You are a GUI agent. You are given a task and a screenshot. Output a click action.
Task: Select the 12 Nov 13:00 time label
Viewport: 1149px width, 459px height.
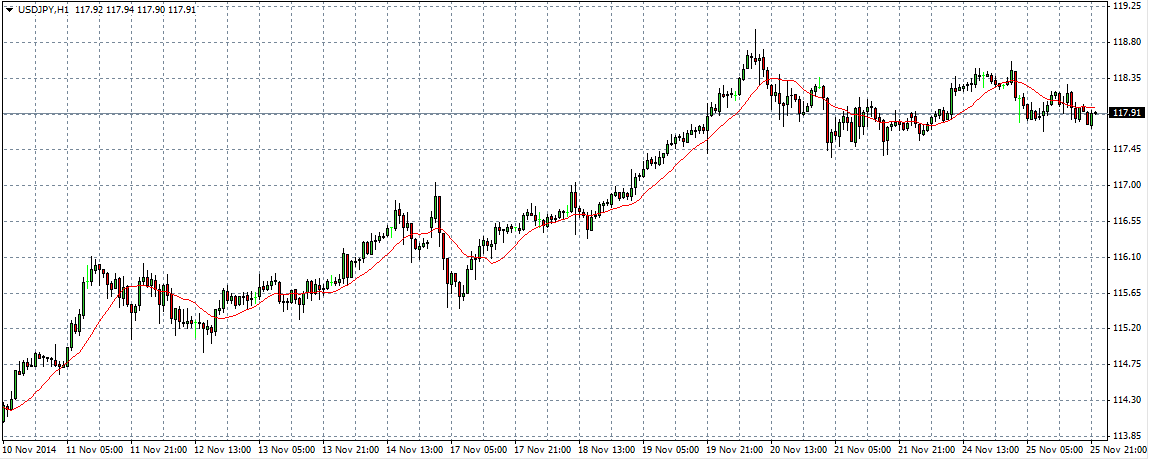[224, 450]
